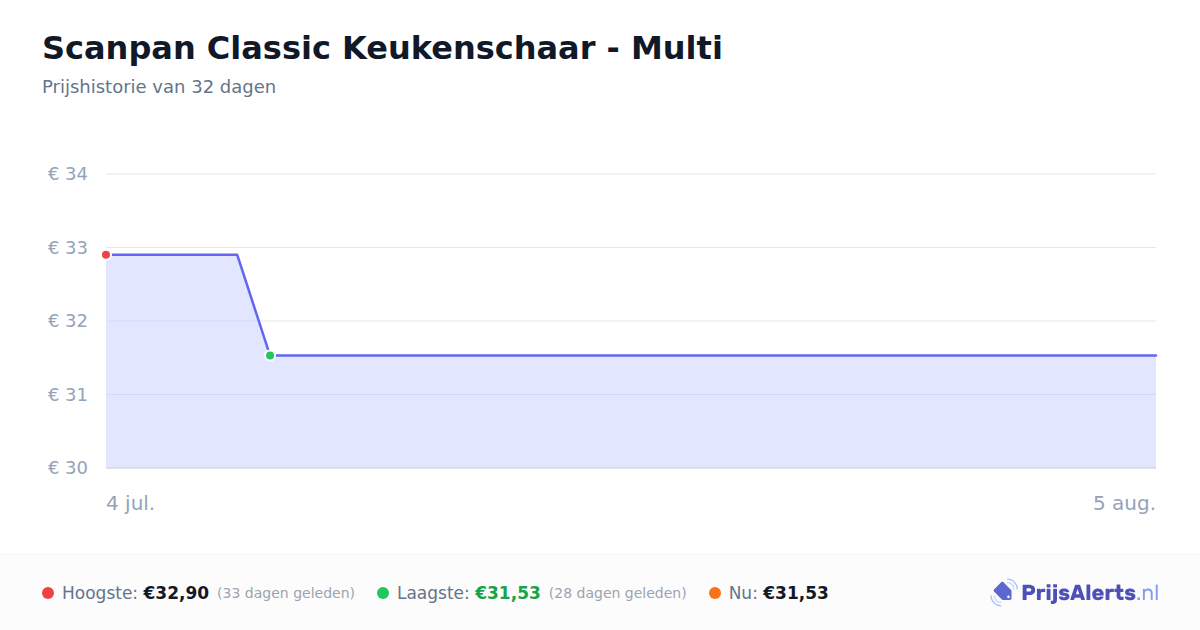Click the red highest-price dot on chart
Screen dimensions: 1200x630
(106, 255)
